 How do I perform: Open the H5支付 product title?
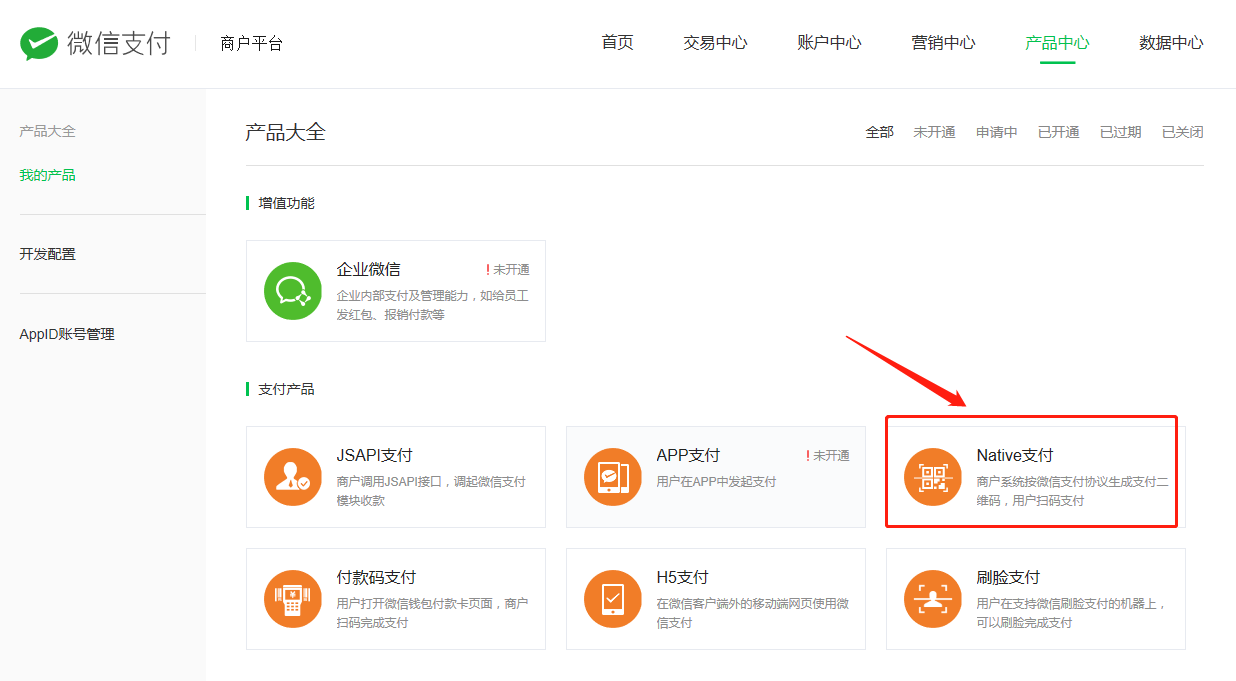coord(683,577)
